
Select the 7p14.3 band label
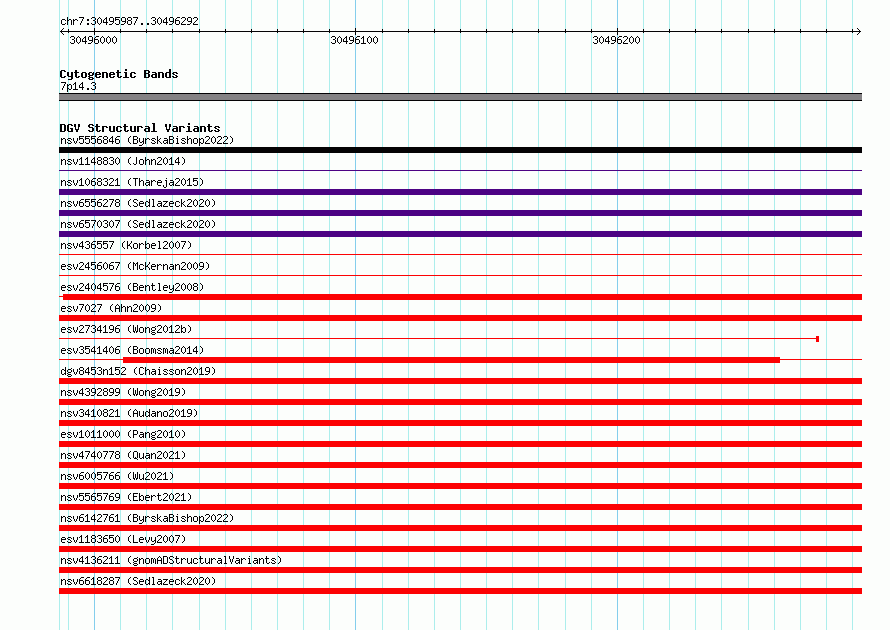click(x=78, y=86)
